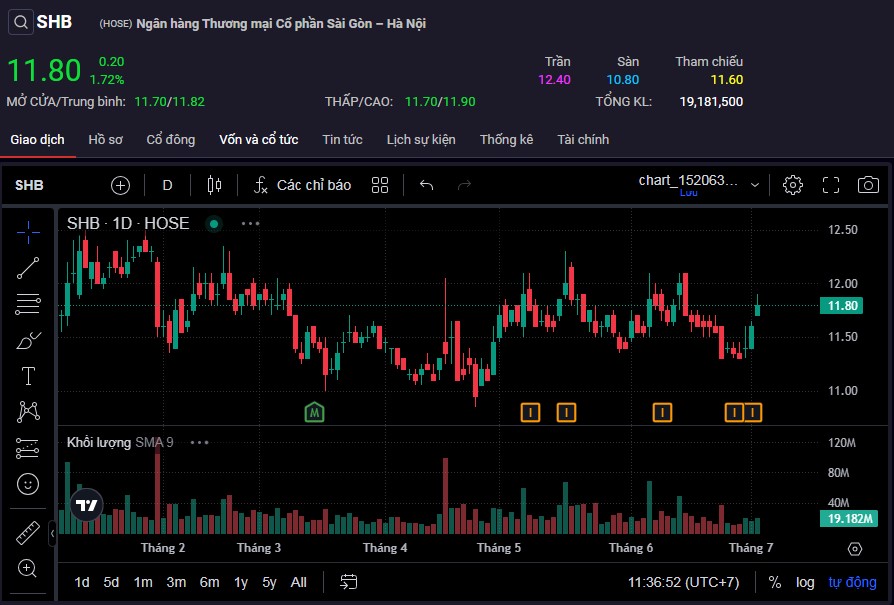Toggle auto scale 'tự động'
The image size is (894, 605).
tap(852, 582)
